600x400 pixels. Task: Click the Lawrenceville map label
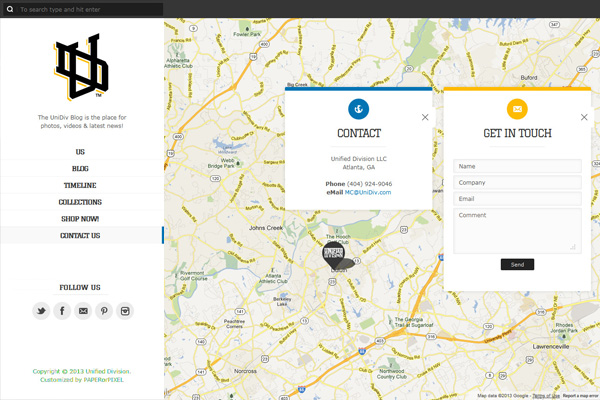click(x=551, y=346)
